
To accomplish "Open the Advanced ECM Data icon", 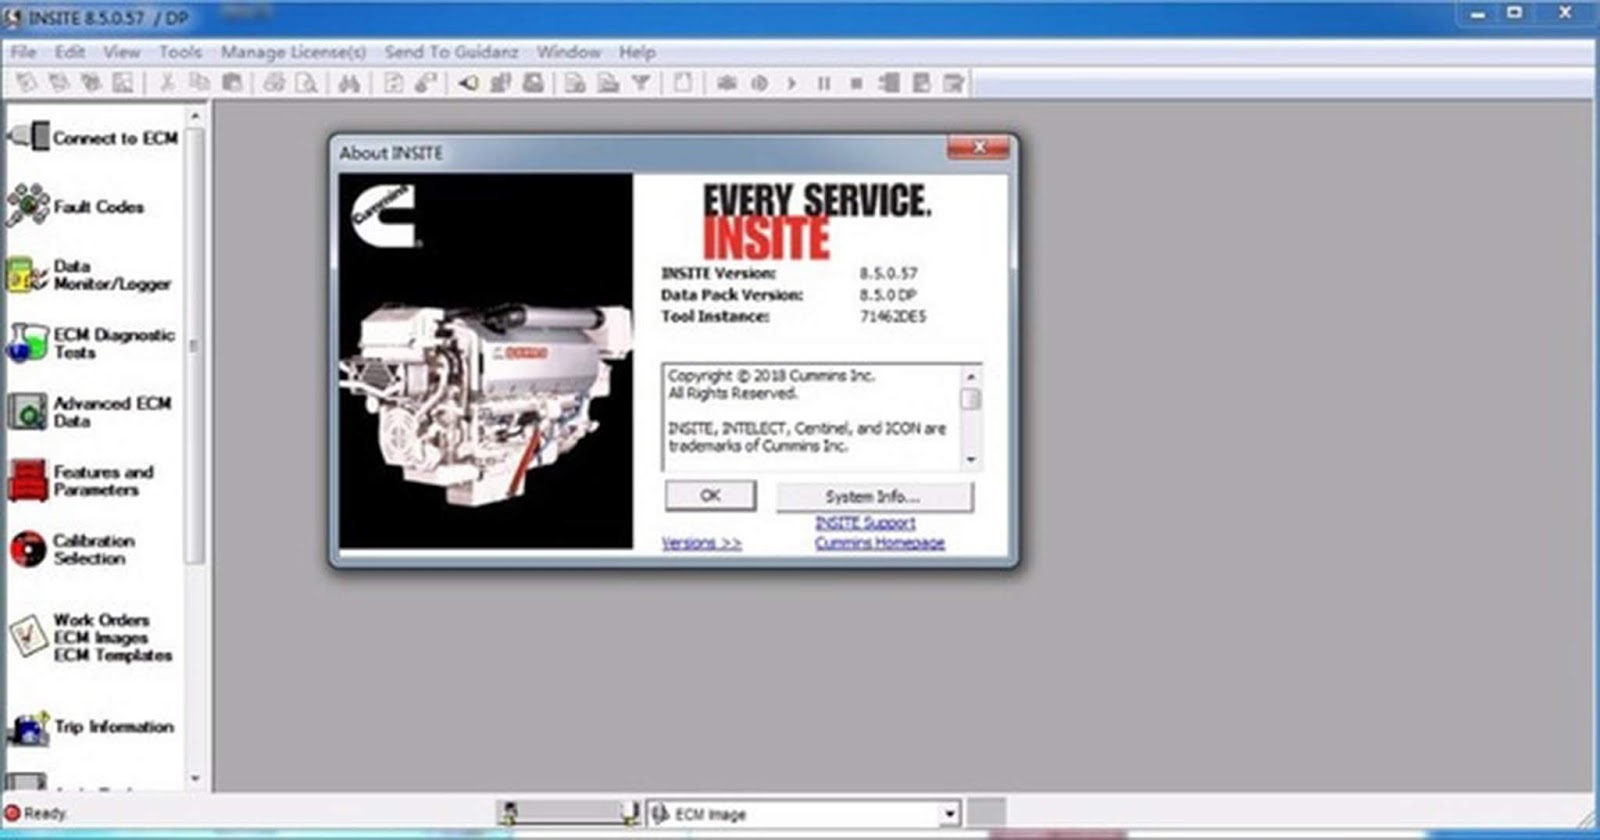I will click(x=27, y=411).
